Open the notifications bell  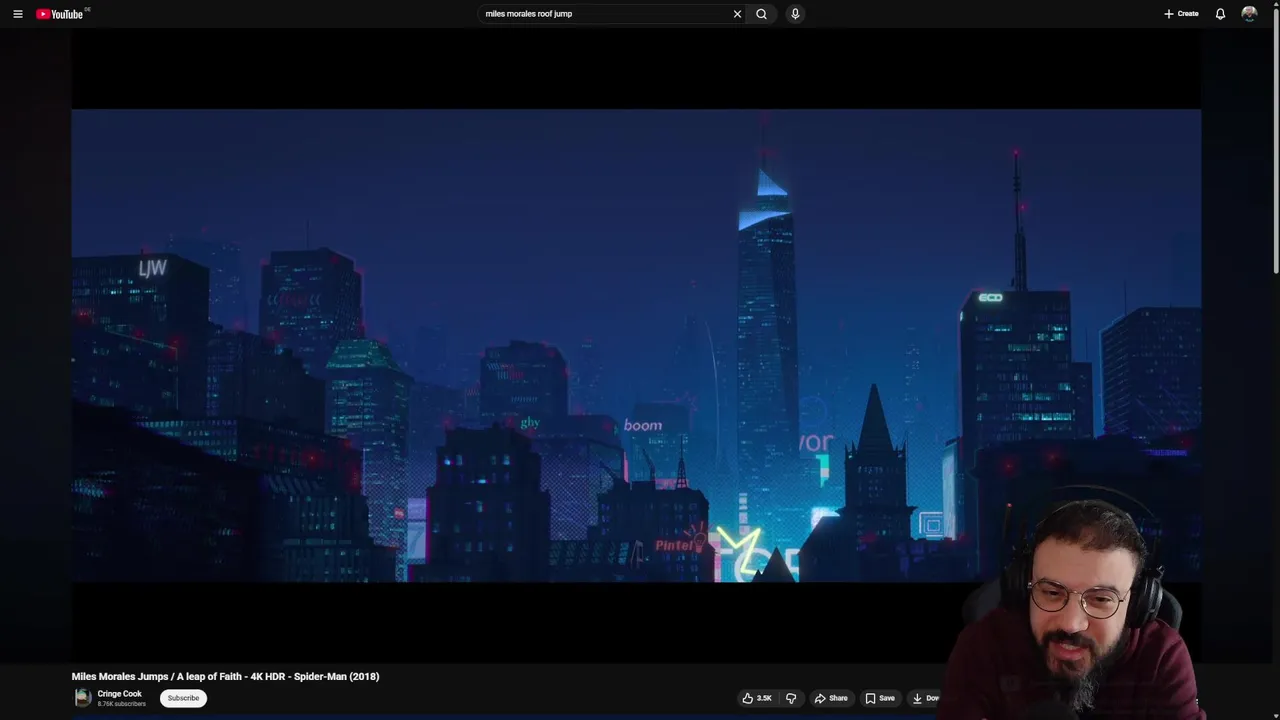click(x=1220, y=14)
